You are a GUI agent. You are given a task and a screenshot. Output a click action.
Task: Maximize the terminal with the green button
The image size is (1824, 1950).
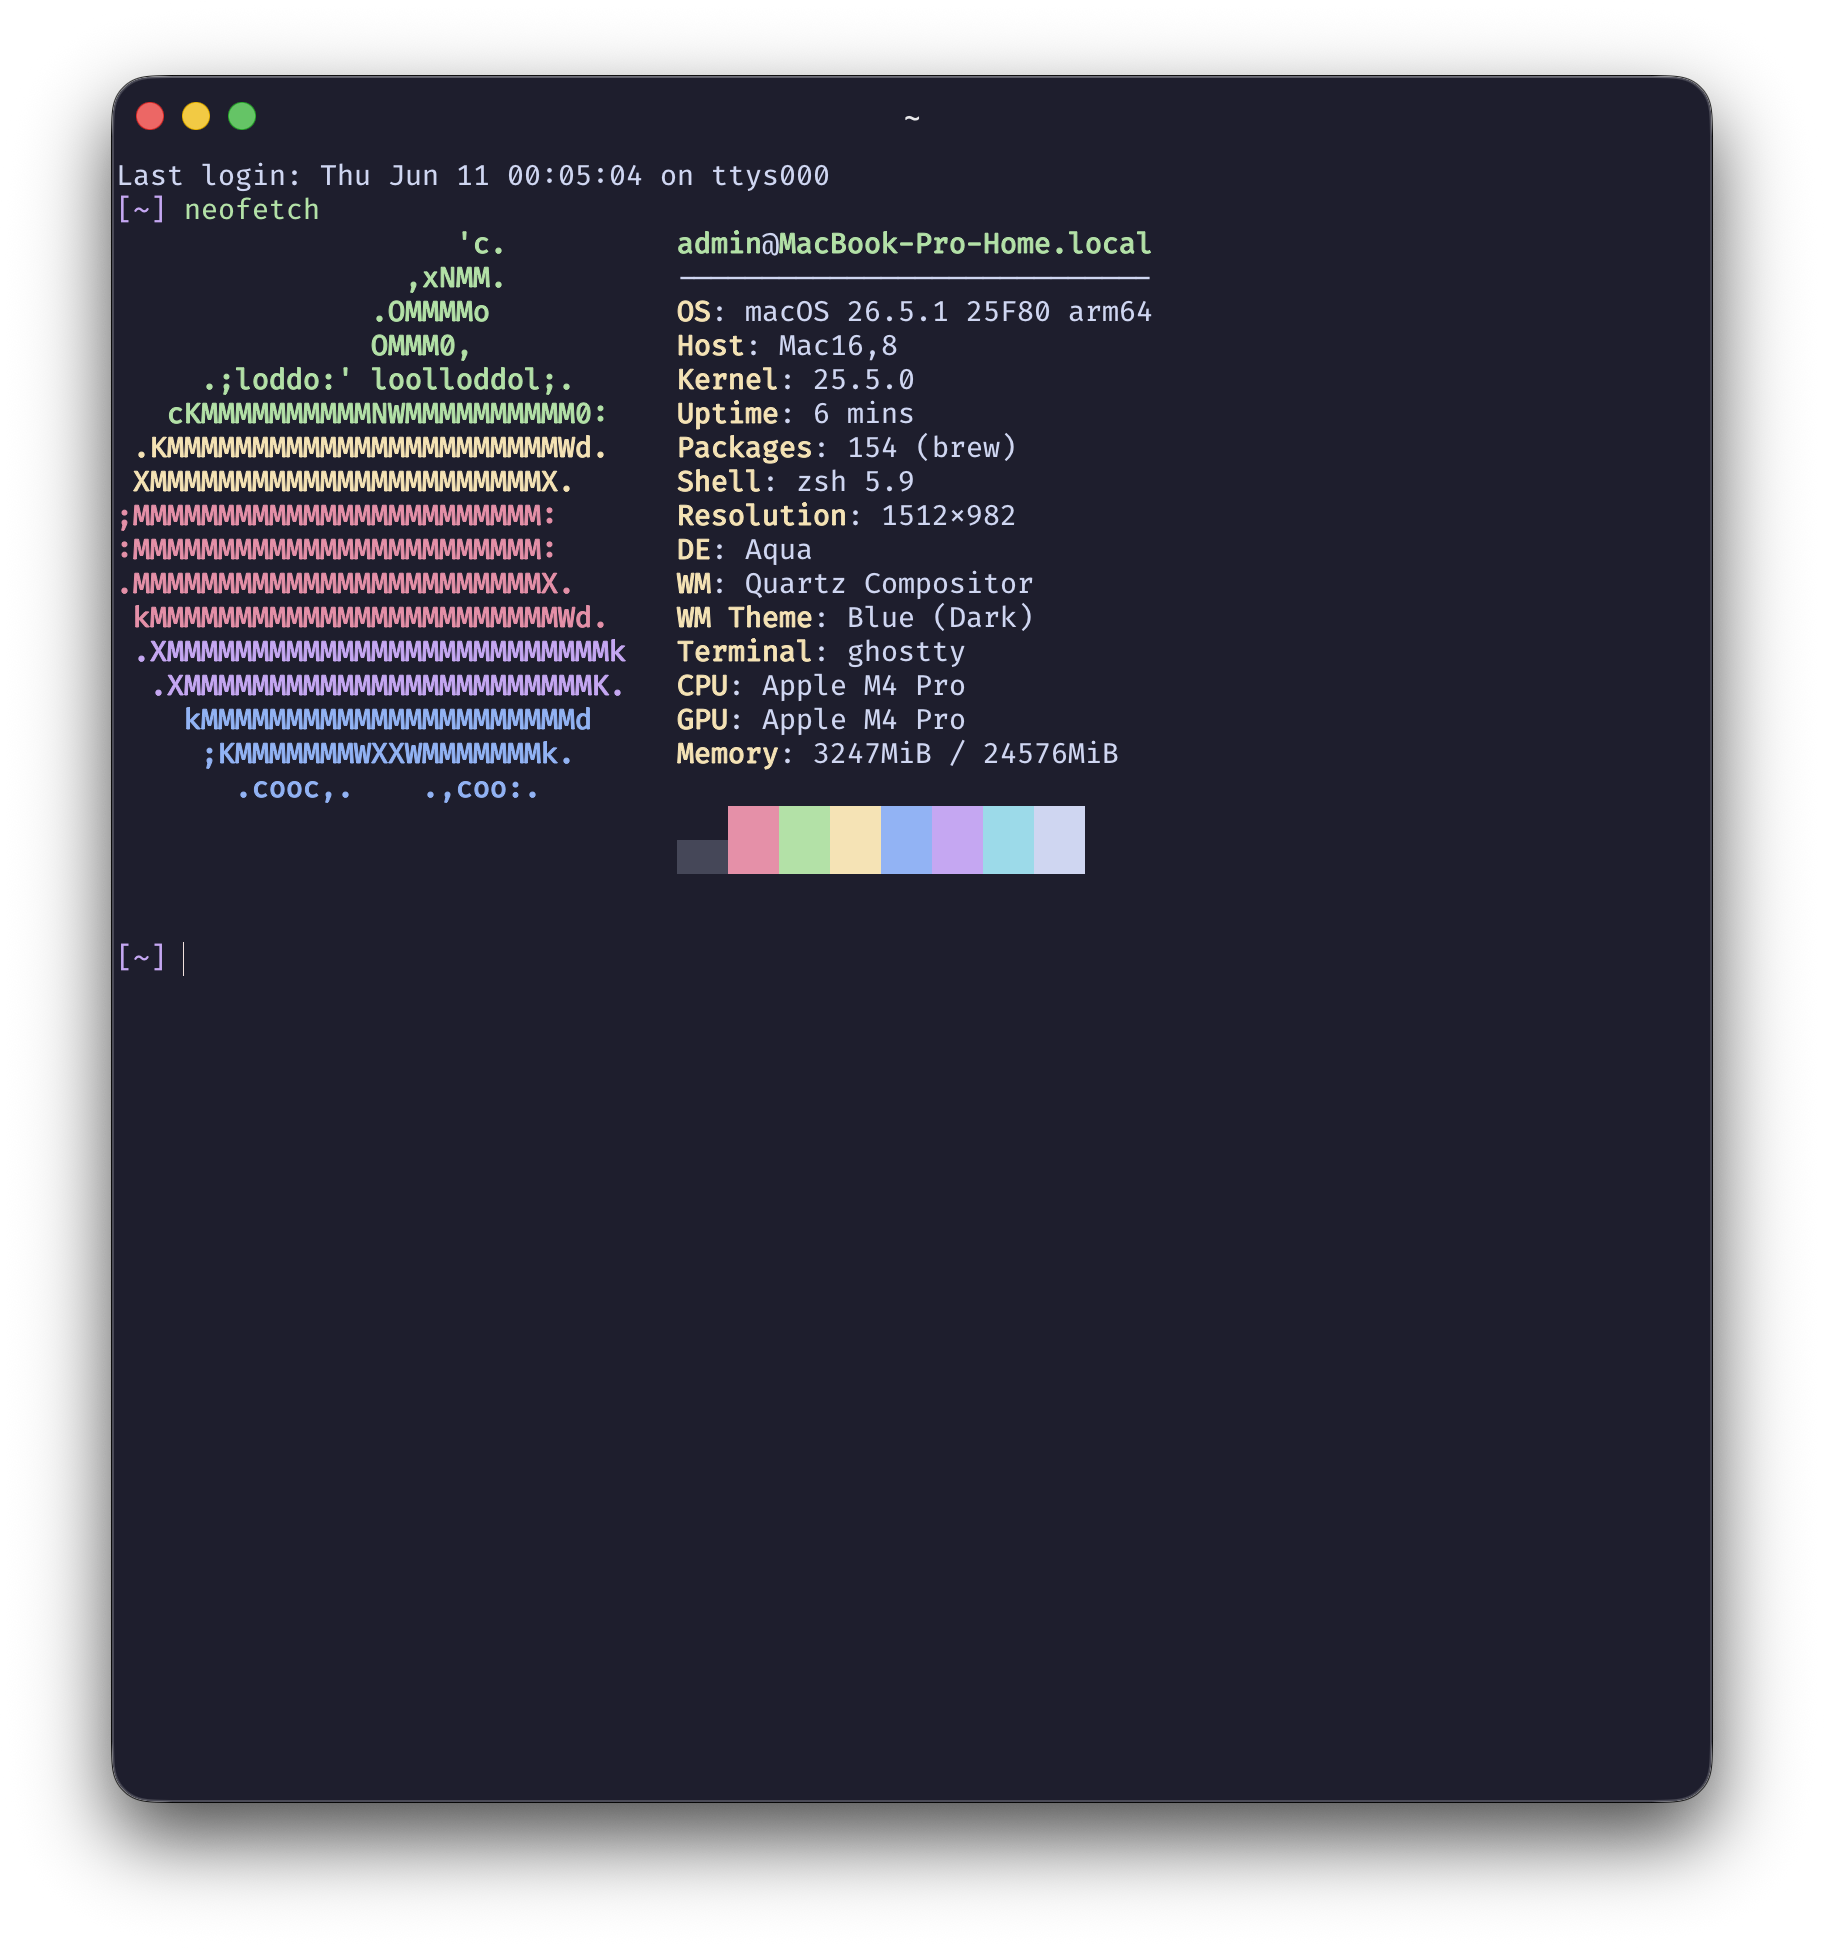coord(242,117)
